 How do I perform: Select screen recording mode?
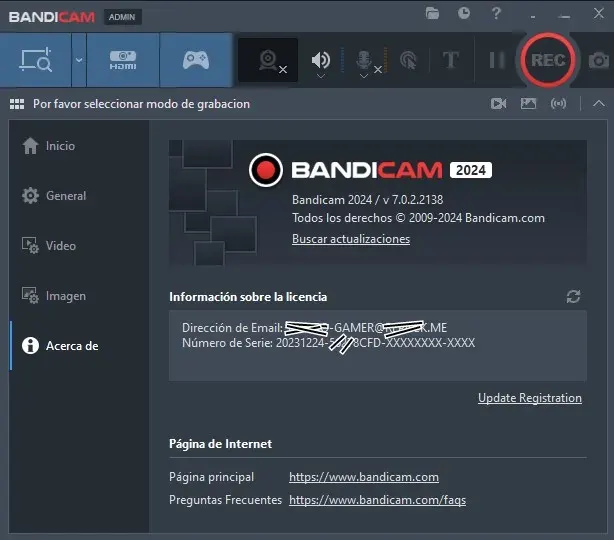pyautogui.click(x=36, y=60)
